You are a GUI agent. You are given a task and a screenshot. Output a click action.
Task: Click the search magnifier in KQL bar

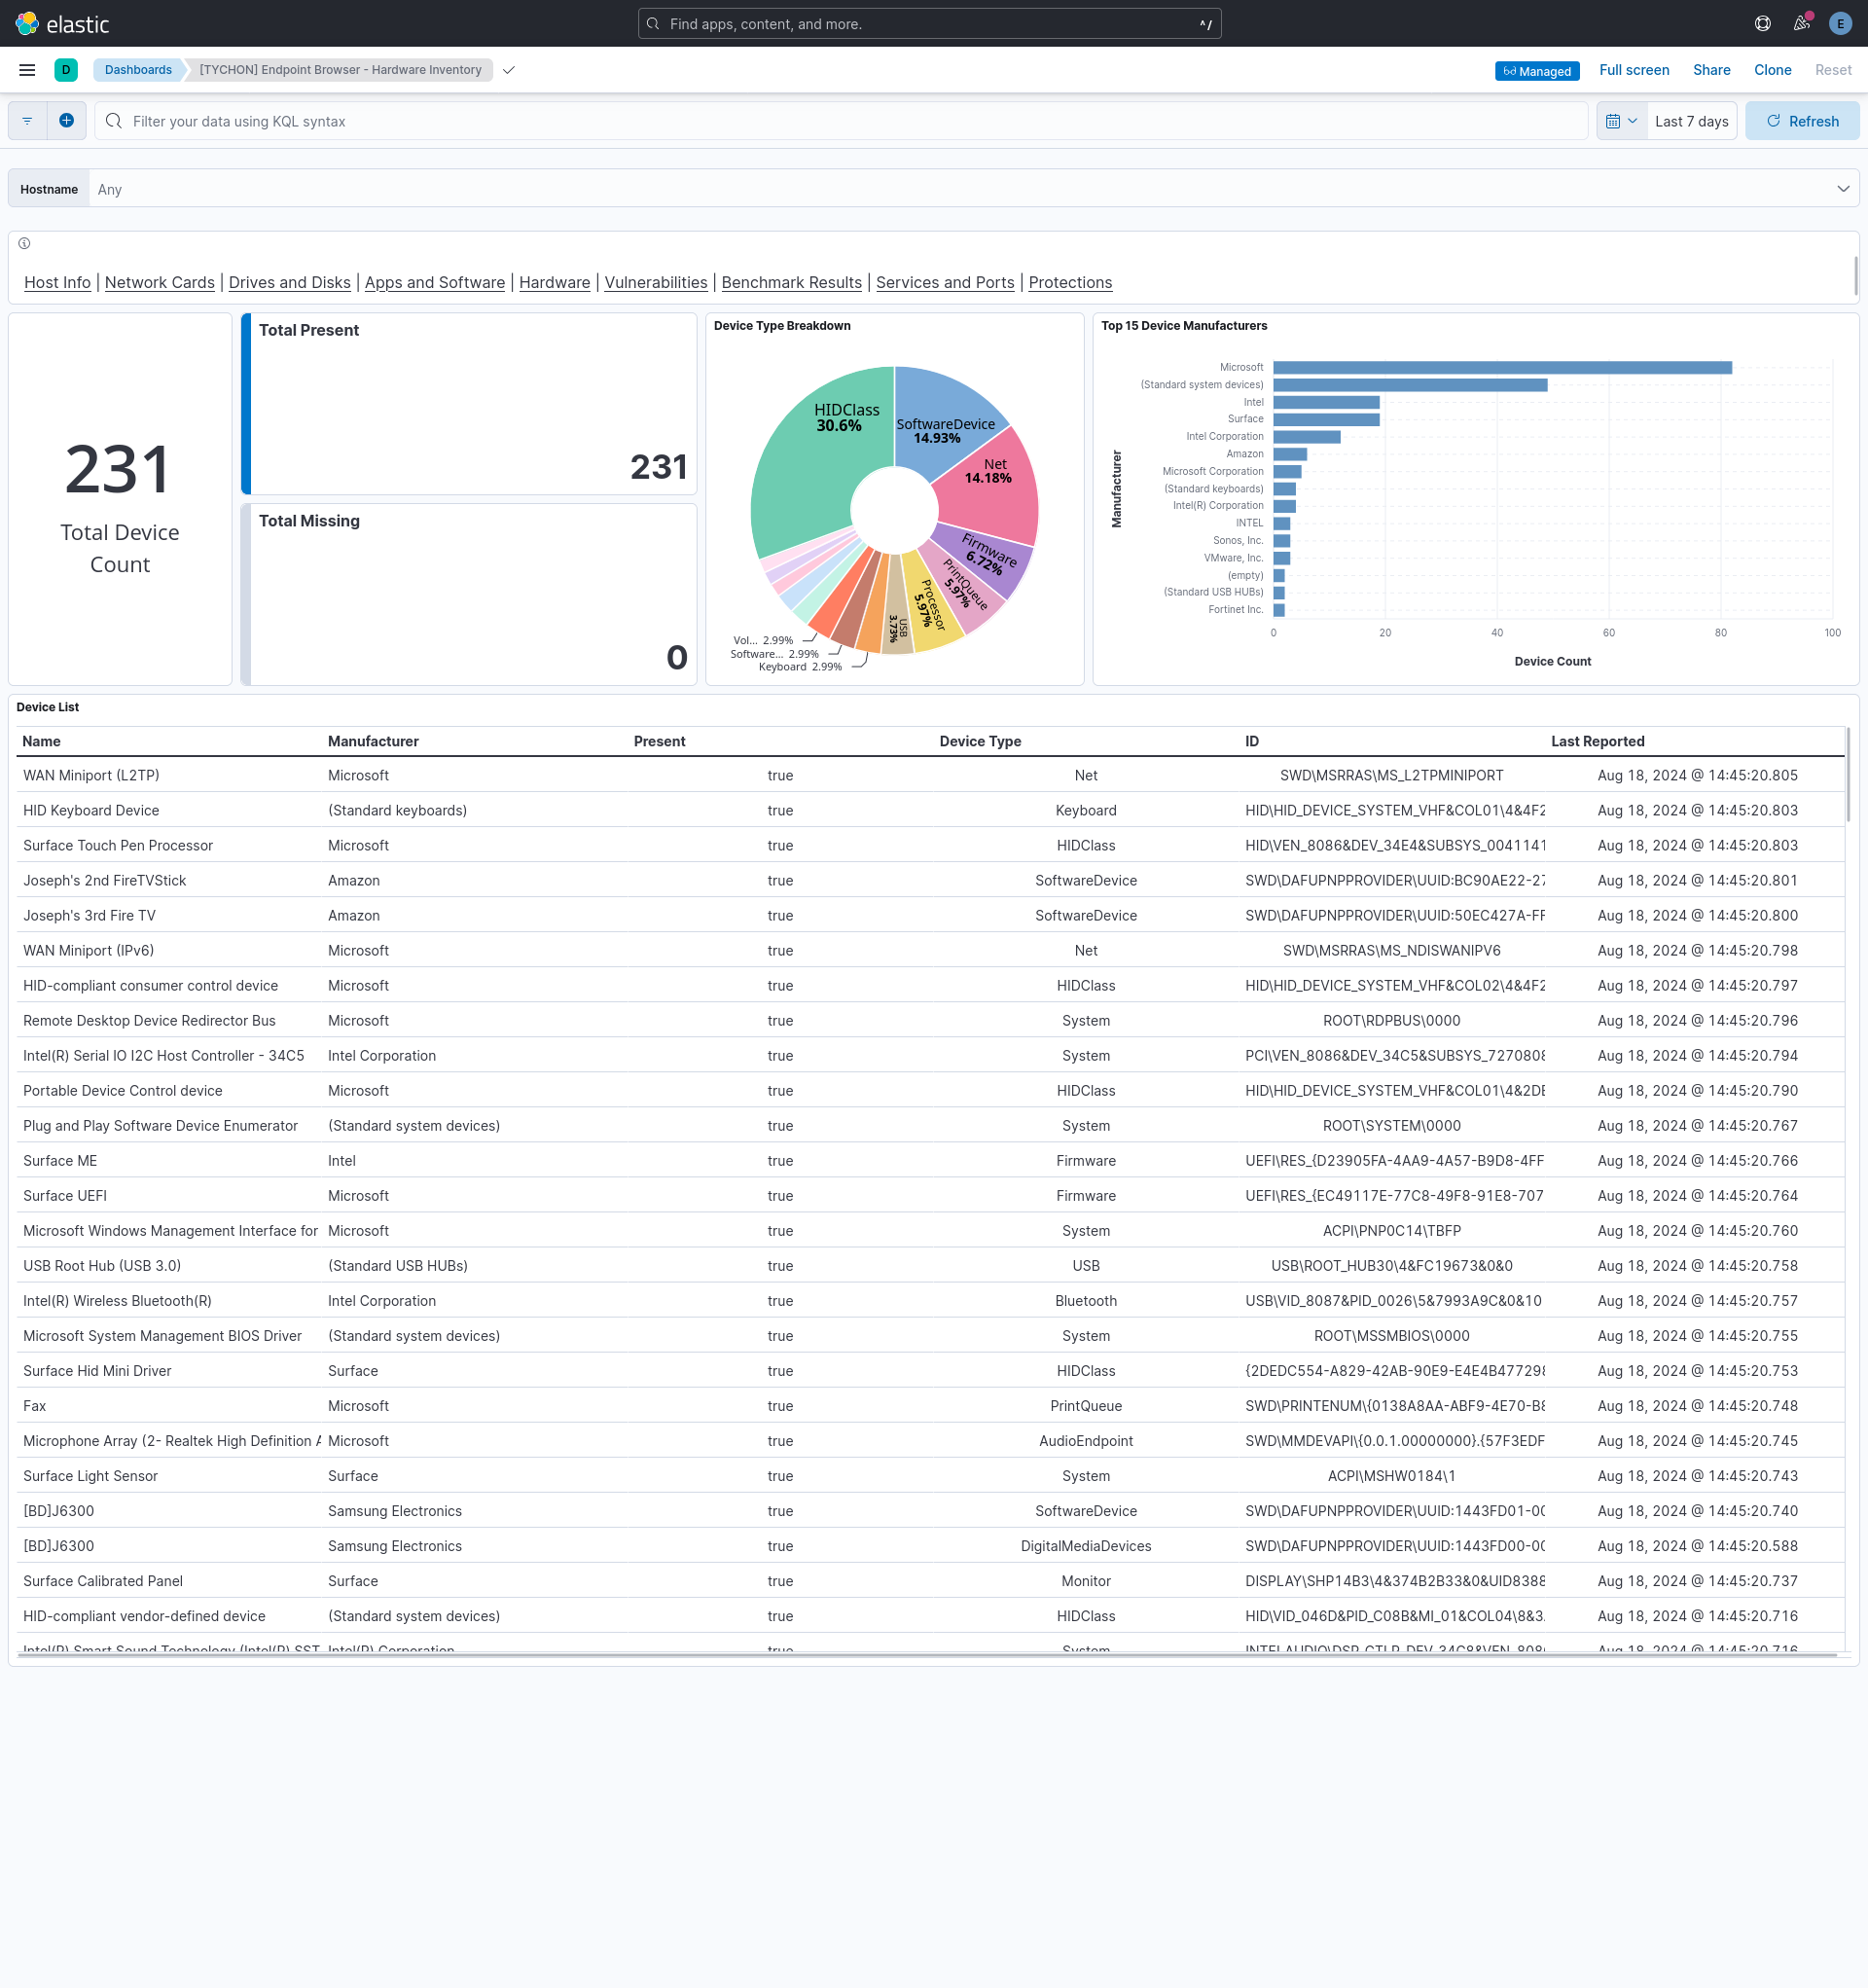[x=114, y=121]
